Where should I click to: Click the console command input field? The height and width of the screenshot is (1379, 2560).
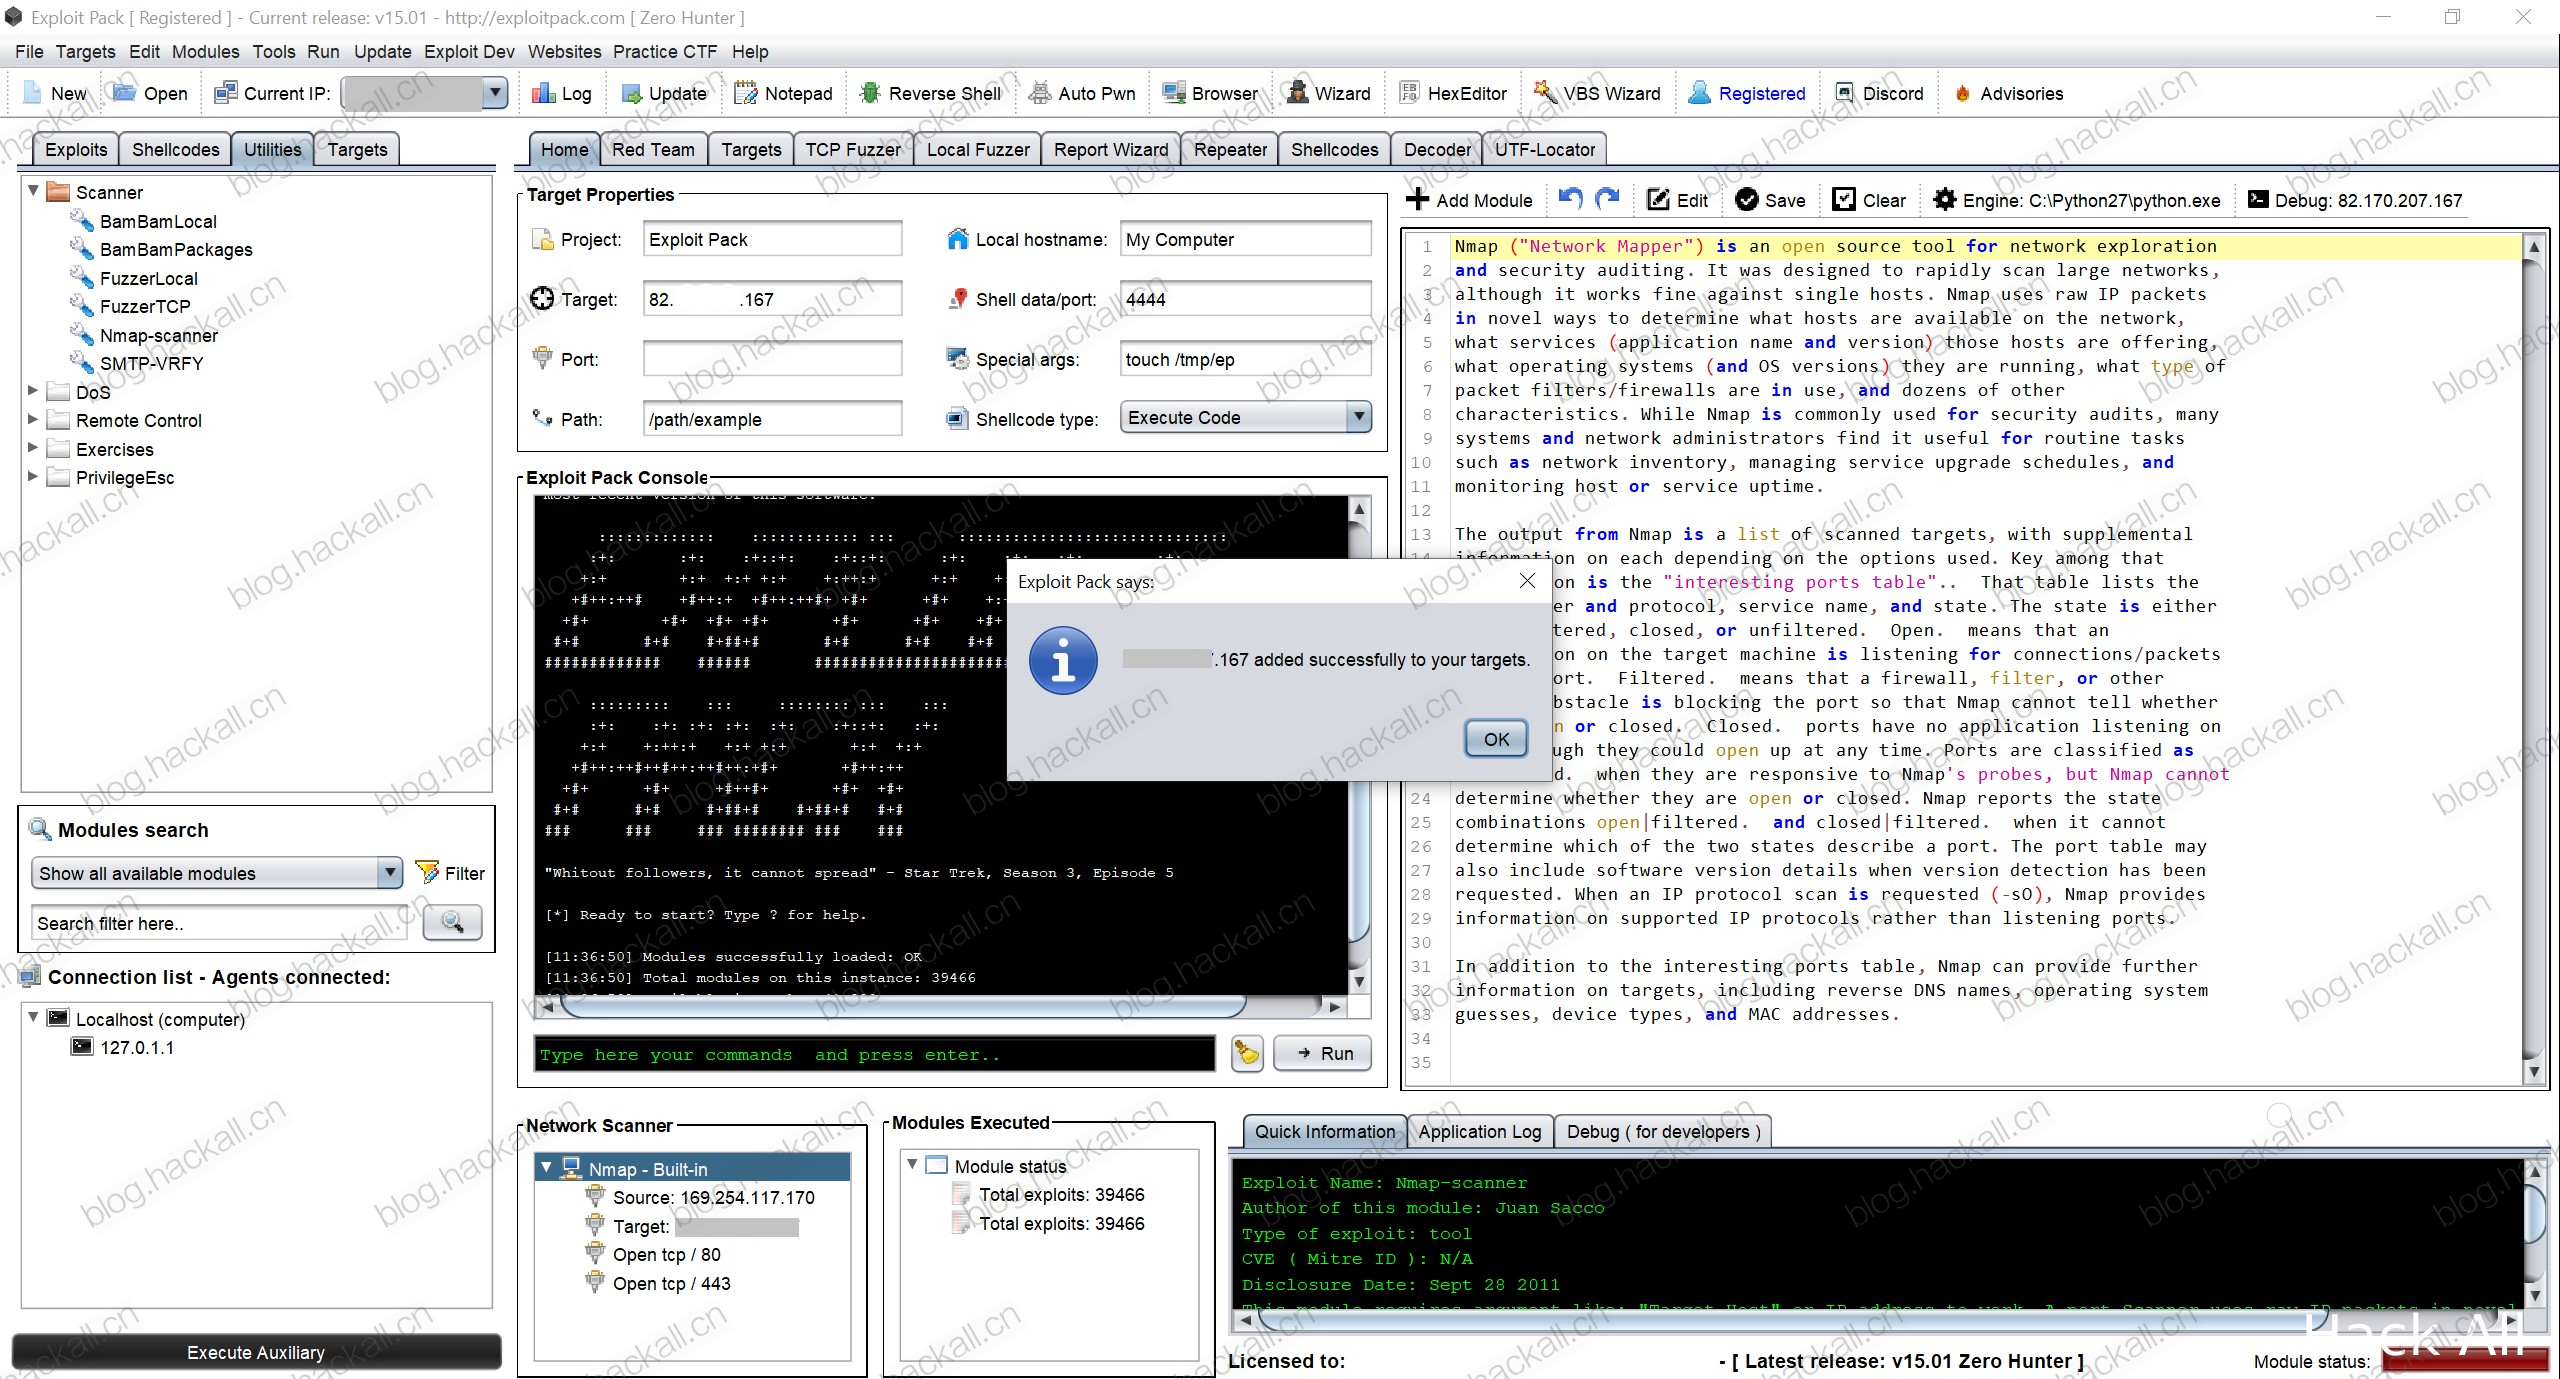coord(874,1054)
